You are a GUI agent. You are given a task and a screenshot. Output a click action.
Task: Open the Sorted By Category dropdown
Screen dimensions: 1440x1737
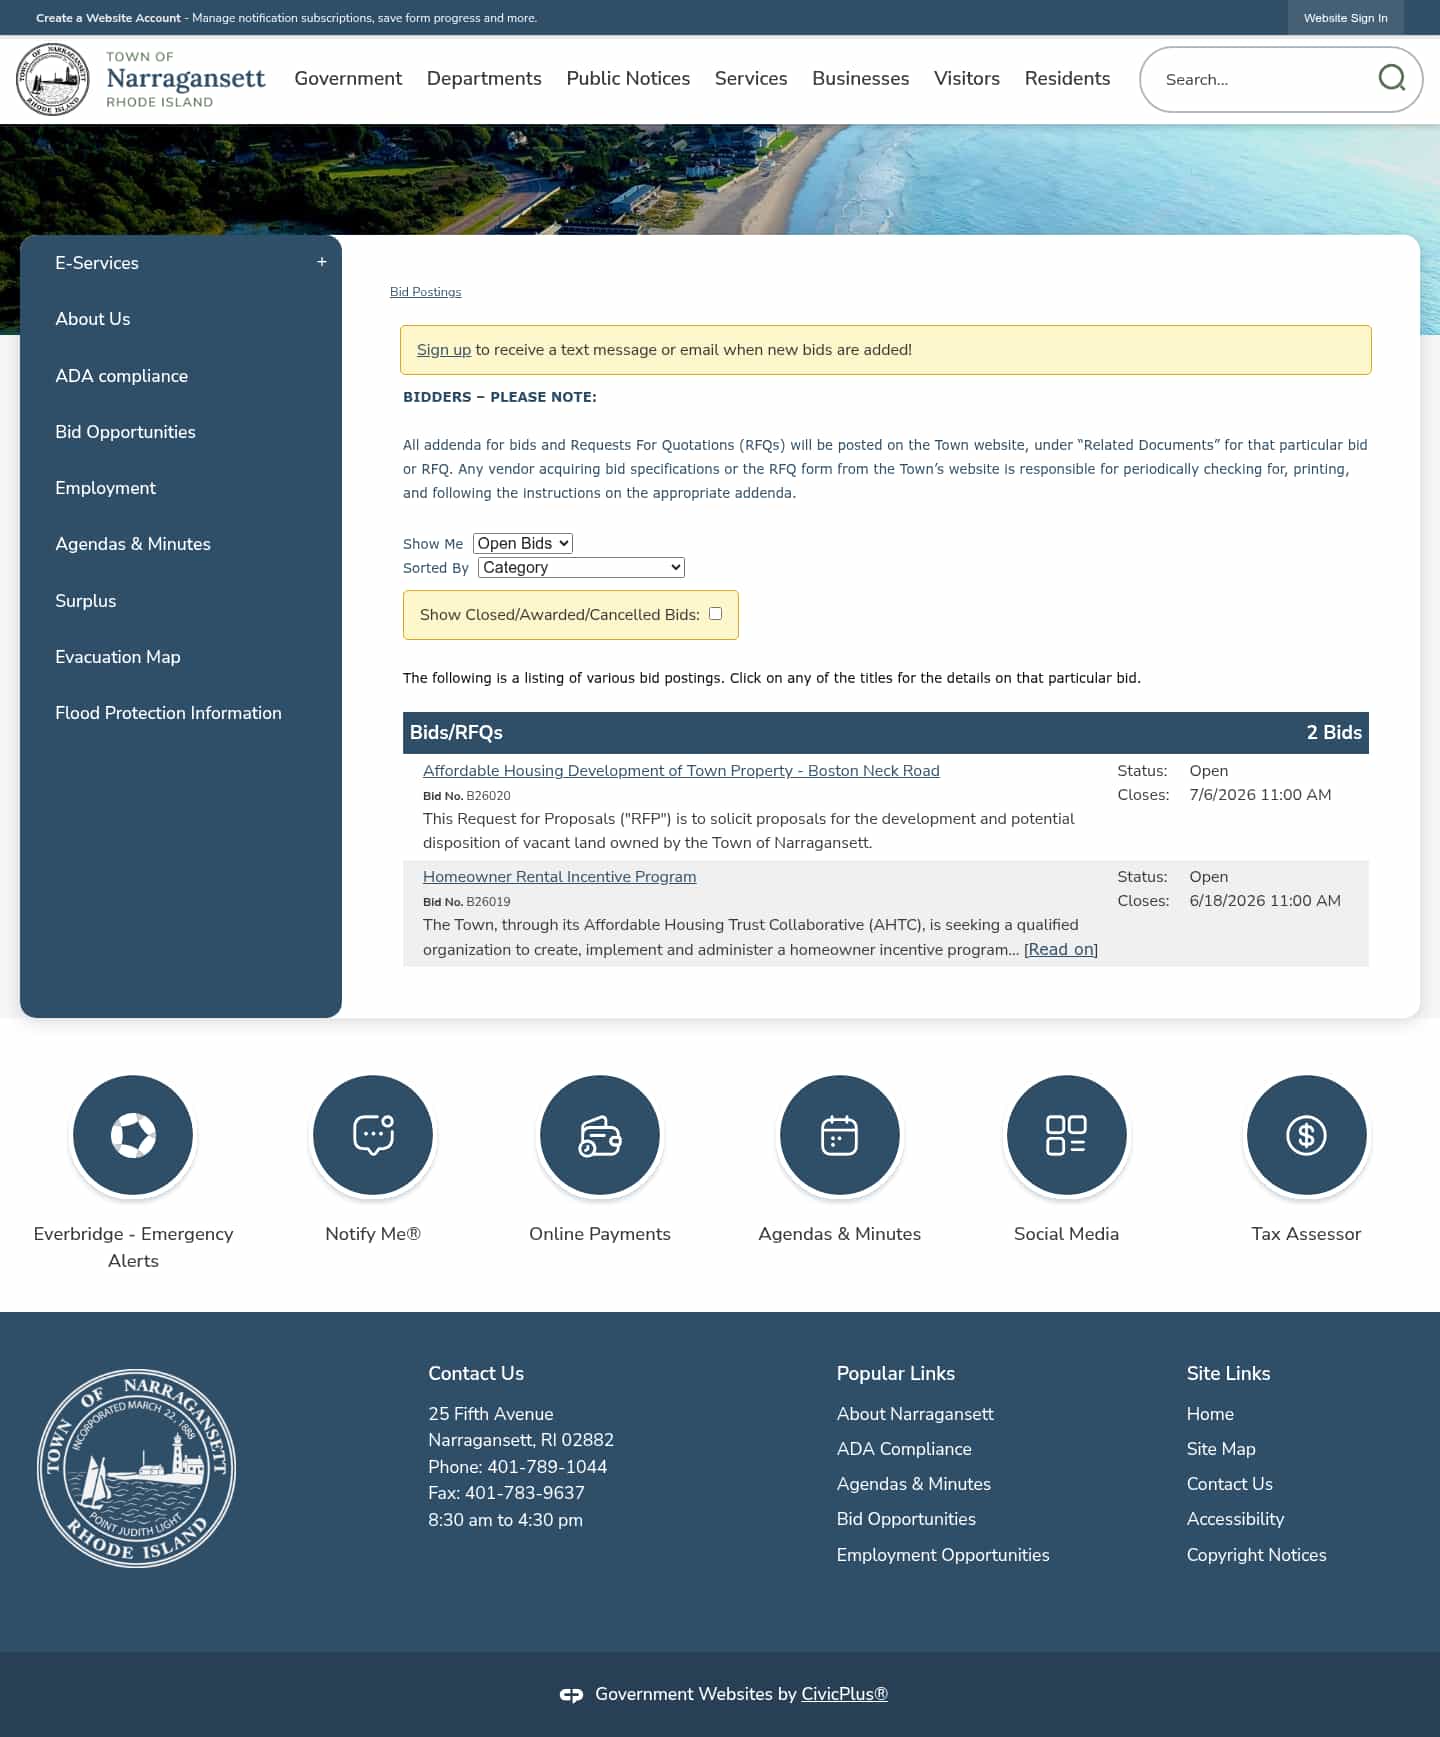click(x=581, y=567)
